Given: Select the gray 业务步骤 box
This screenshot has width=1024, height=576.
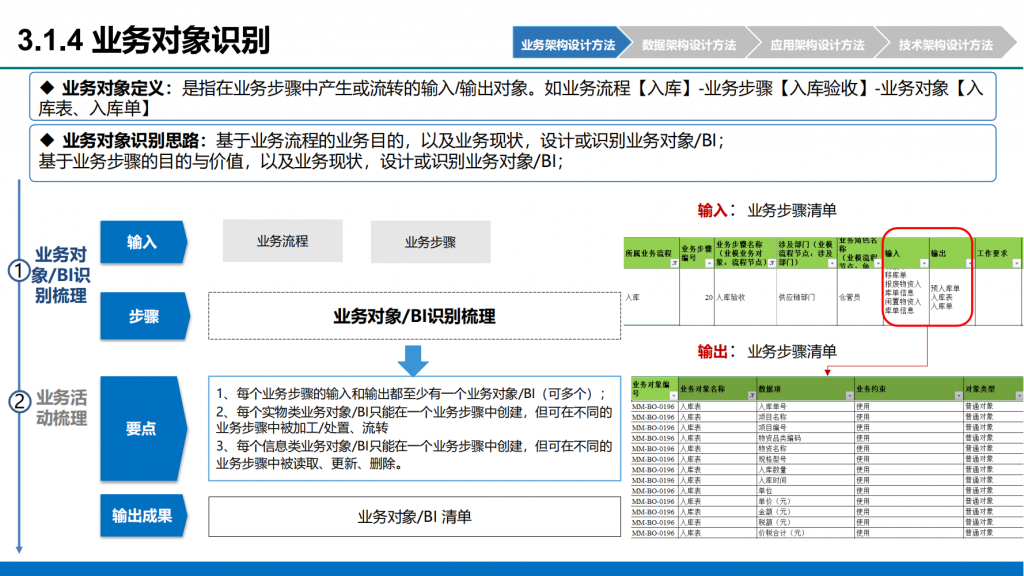Looking at the screenshot, I should click(430, 242).
